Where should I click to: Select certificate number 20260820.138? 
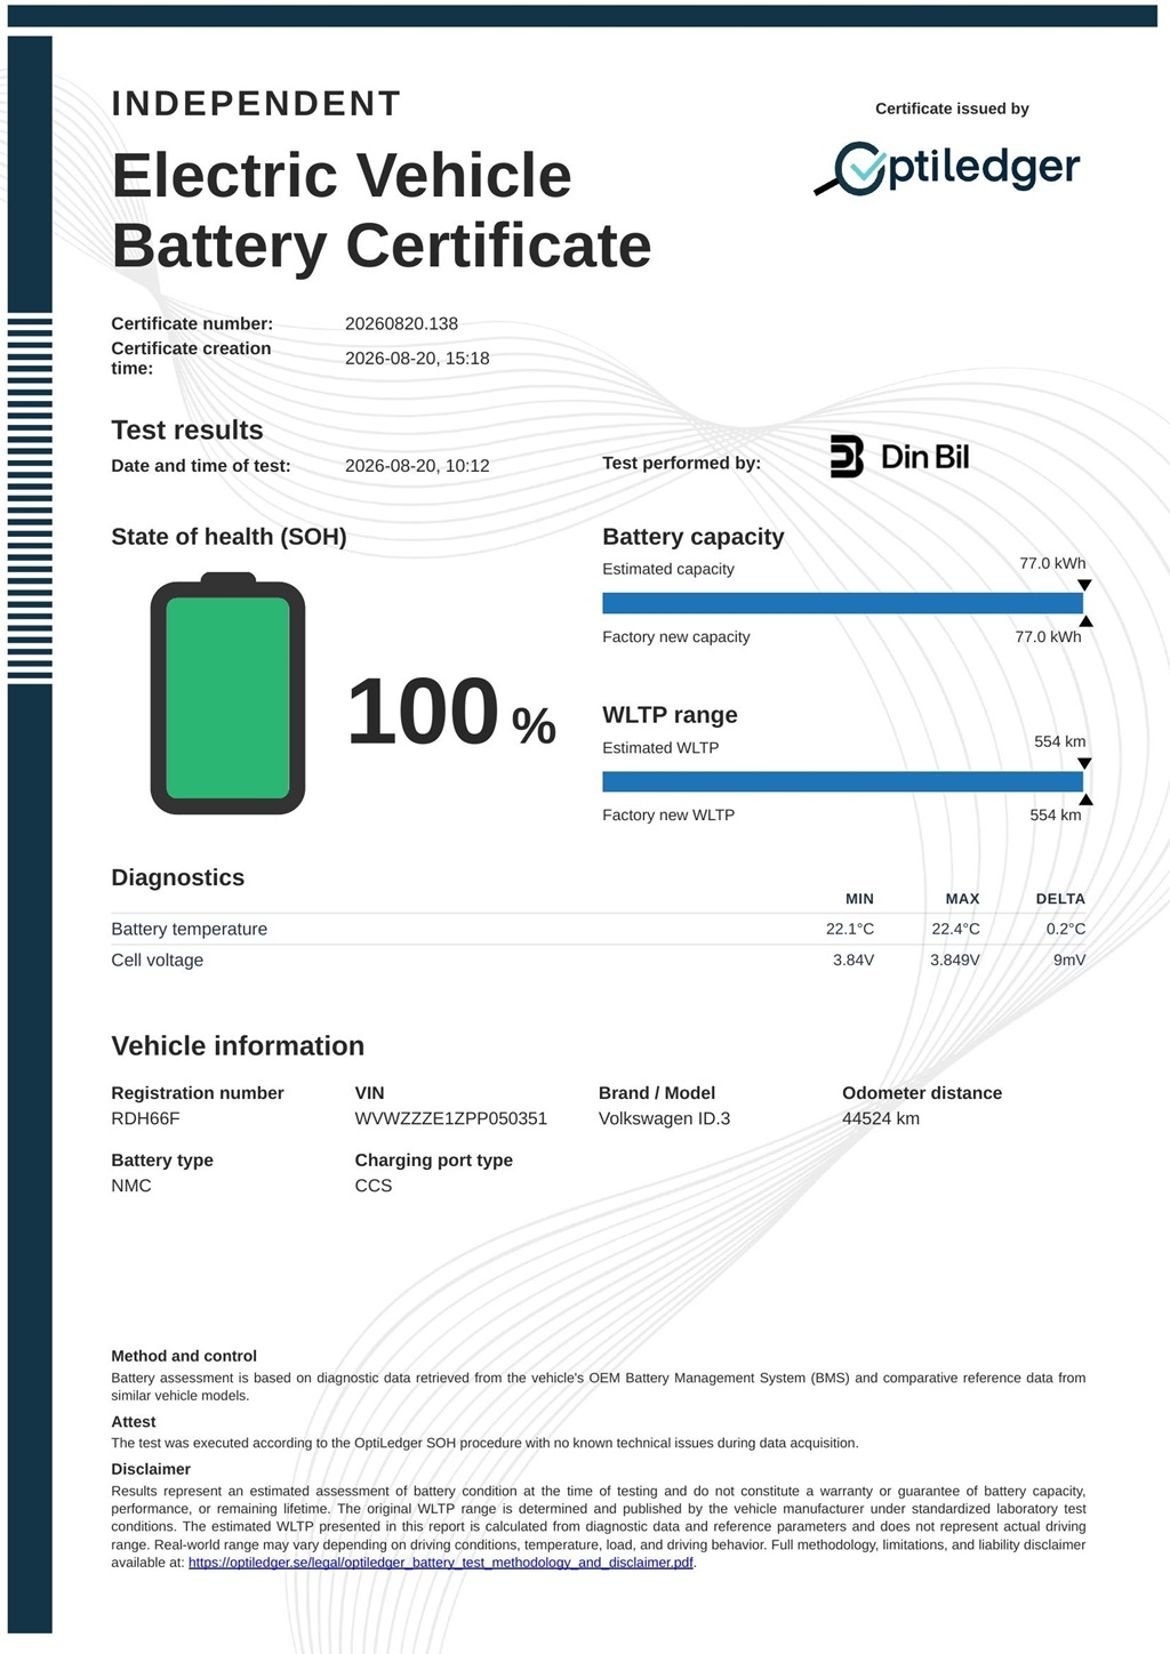(401, 324)
